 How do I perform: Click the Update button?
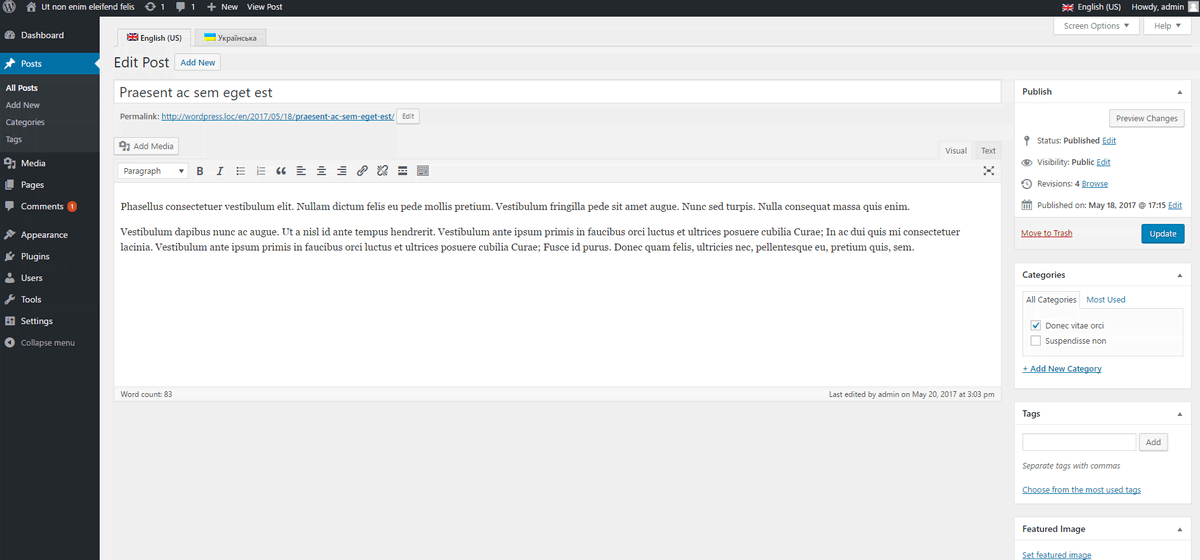coord(1162,233)
